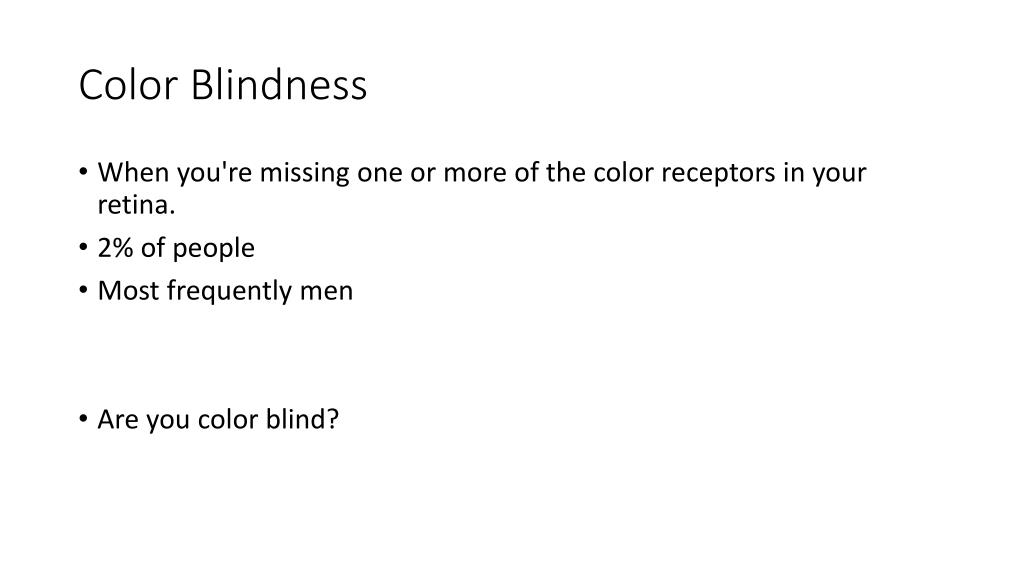Click the "2%" figure in the second bullet
1024x576 pixels.
tap(116, 248)
